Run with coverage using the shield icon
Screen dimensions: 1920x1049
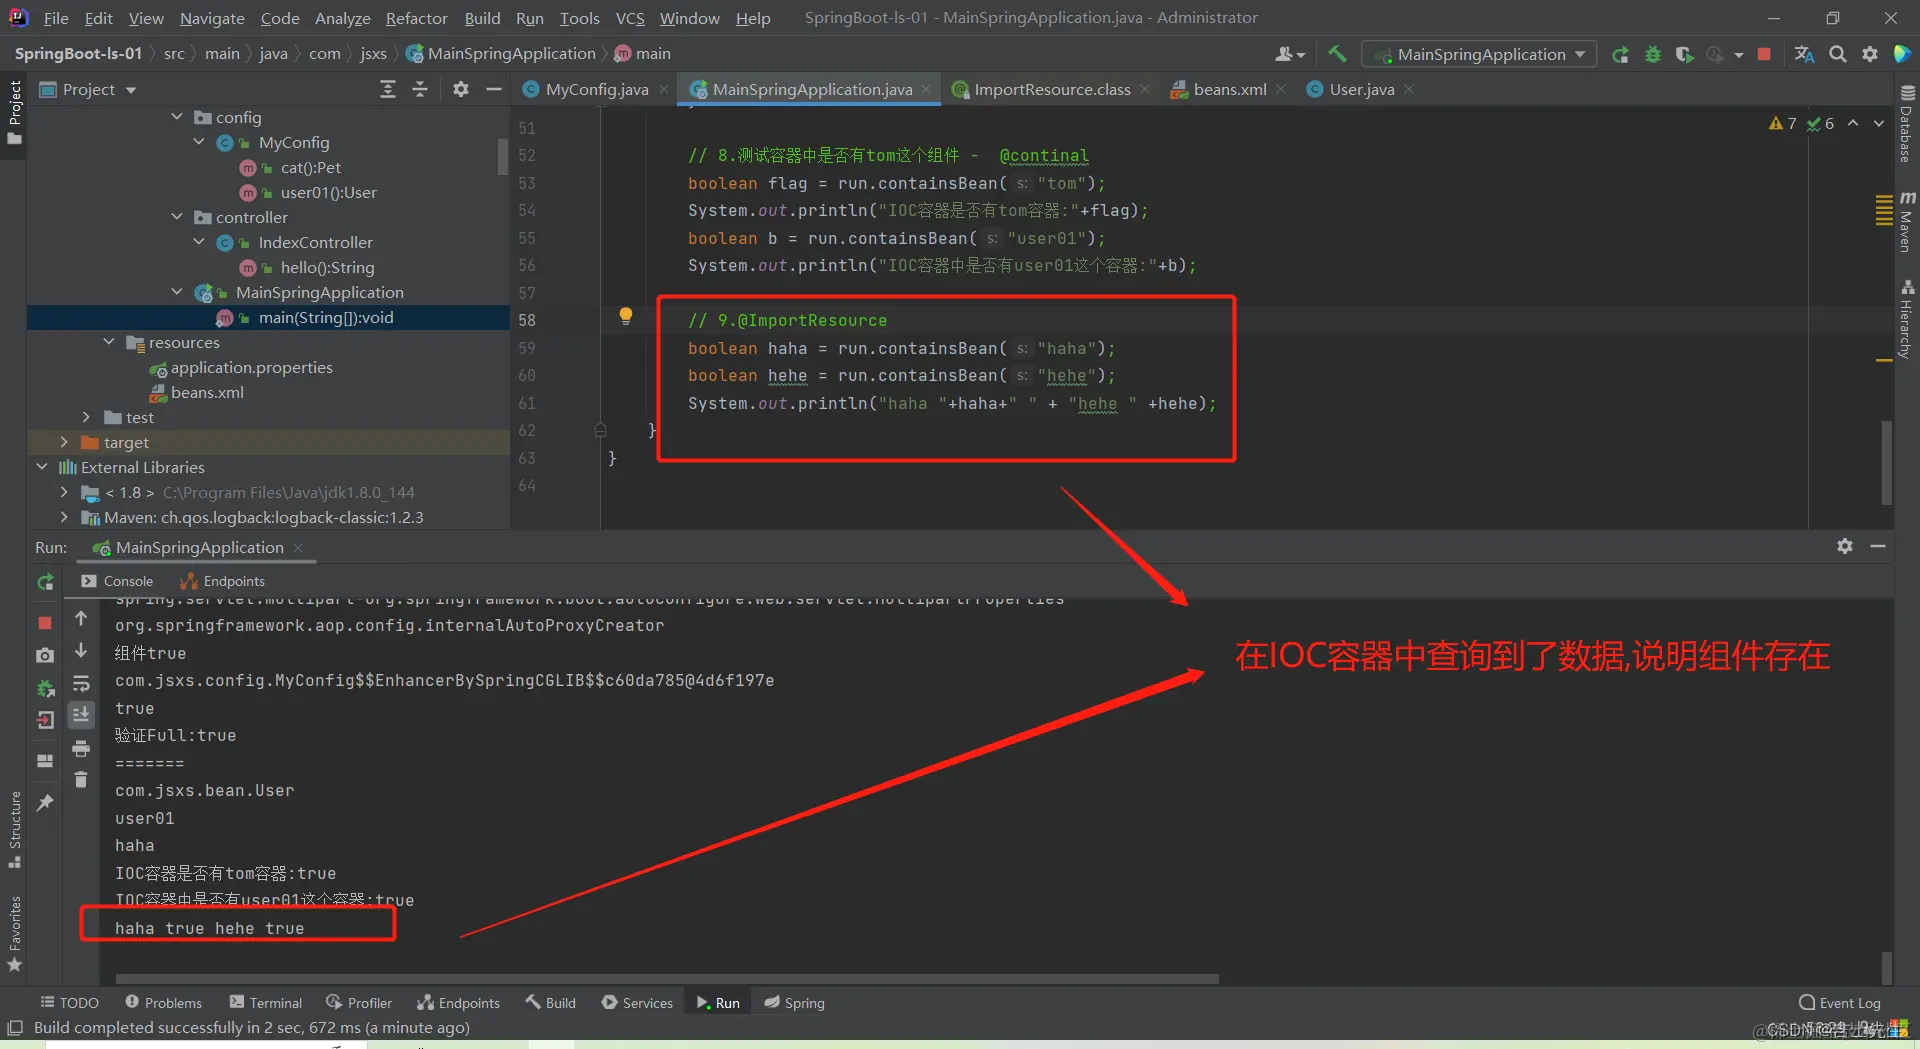1684,54
